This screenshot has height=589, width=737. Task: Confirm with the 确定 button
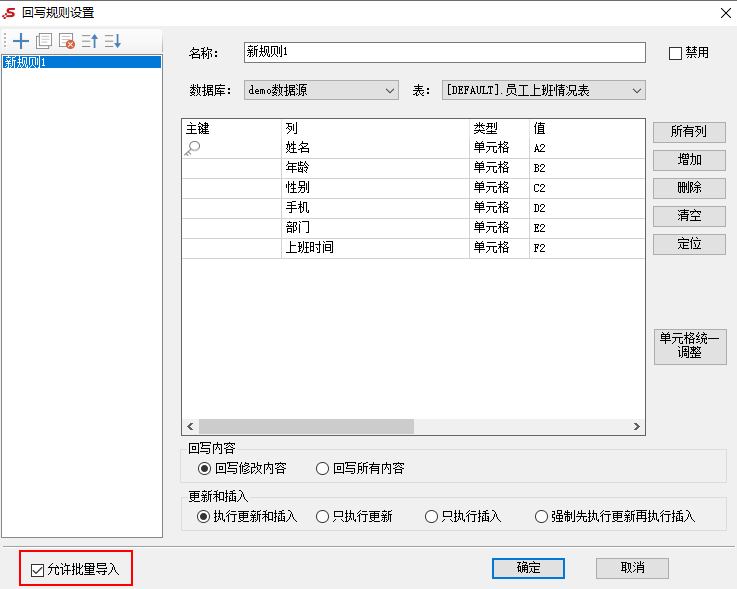click(528, 568)
